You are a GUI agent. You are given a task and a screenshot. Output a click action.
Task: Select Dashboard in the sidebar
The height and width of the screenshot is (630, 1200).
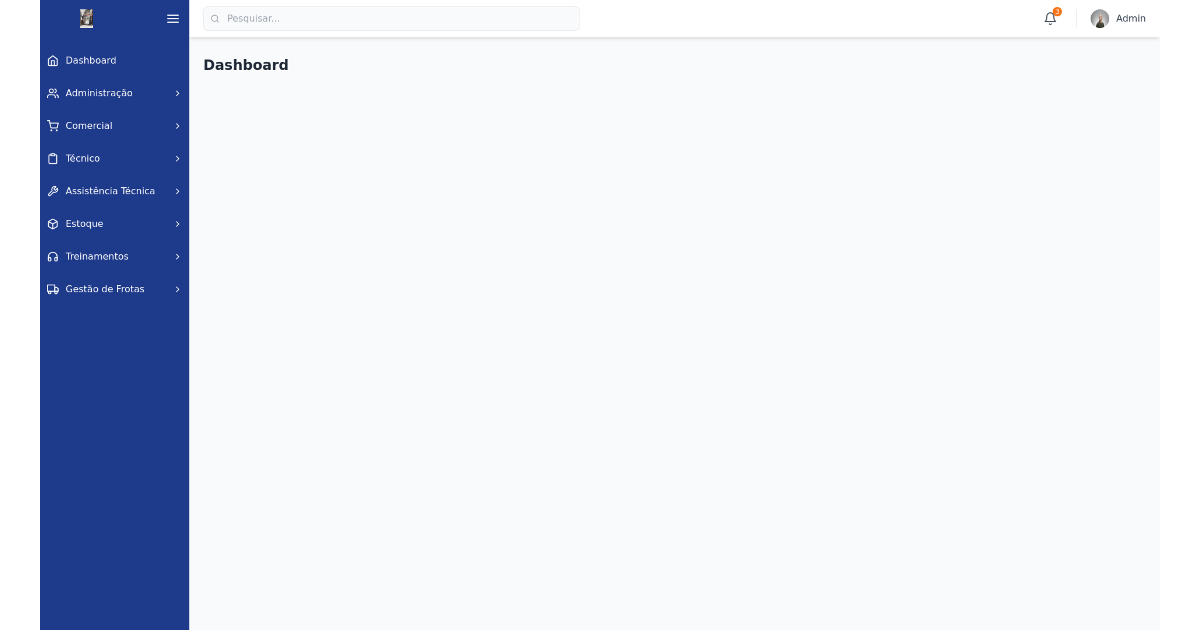pos(91,60)
